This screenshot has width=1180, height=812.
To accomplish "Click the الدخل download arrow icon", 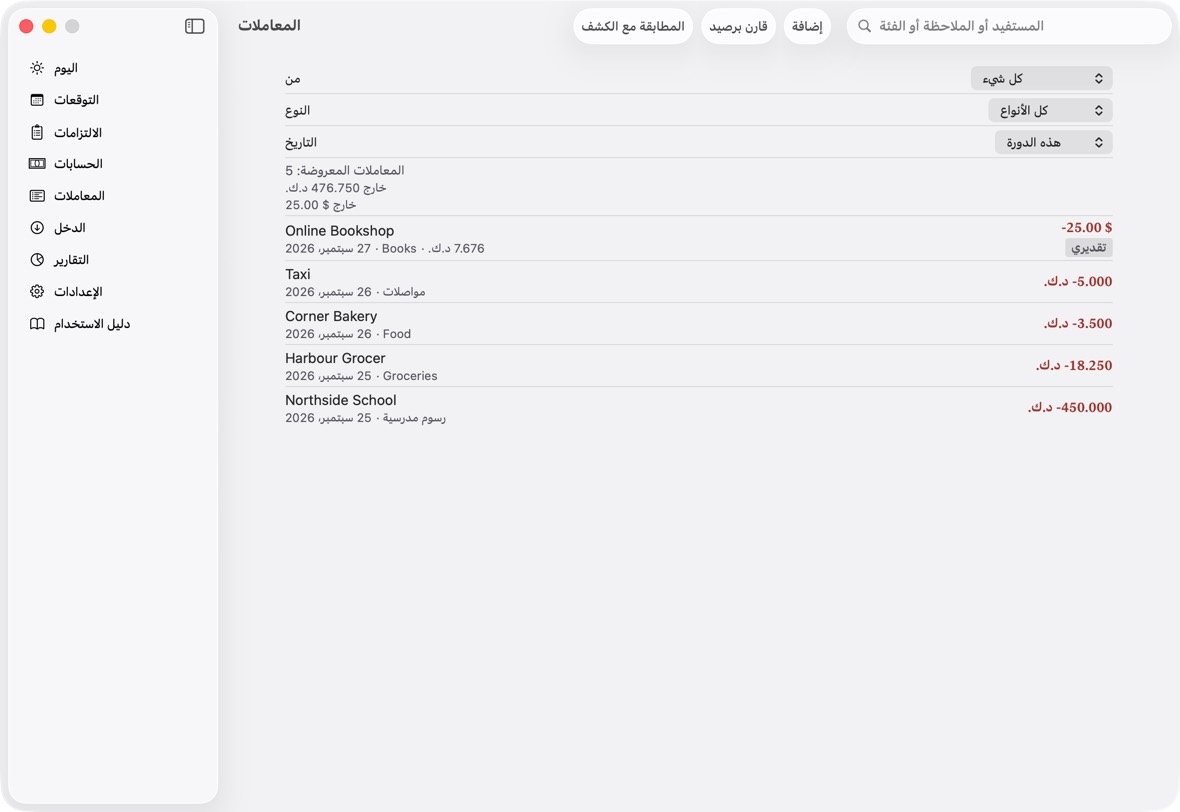I will click(37, 227).
